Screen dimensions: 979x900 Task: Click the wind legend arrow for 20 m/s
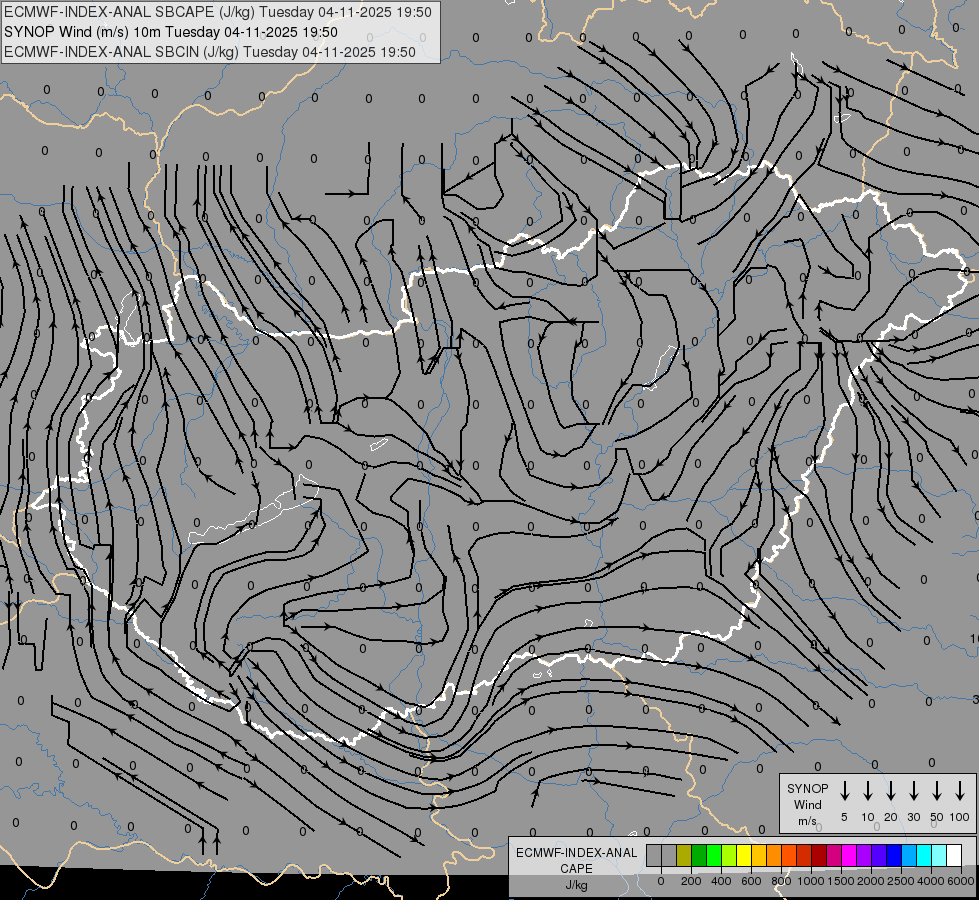tap(890, 791)
